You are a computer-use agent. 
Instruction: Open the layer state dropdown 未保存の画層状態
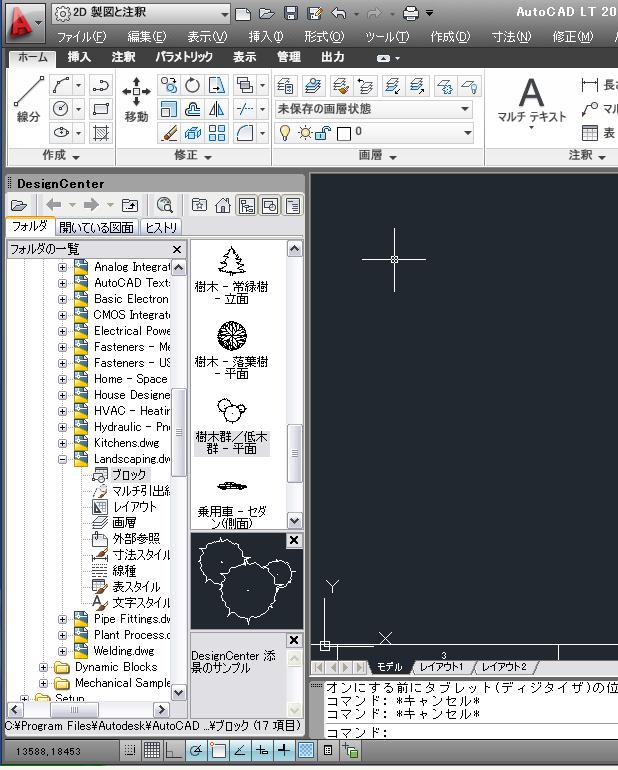click(373, 109)
